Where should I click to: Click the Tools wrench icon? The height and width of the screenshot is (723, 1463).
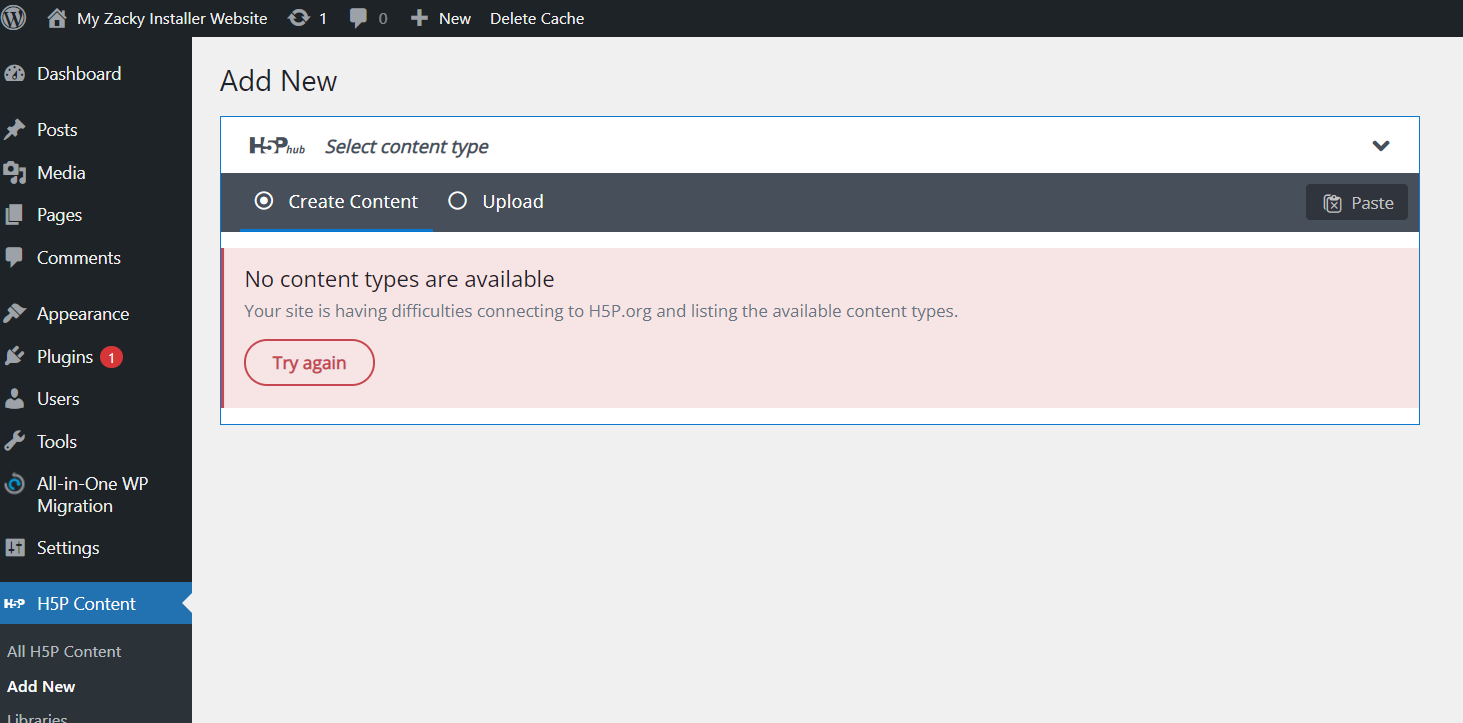coord(14,442)
